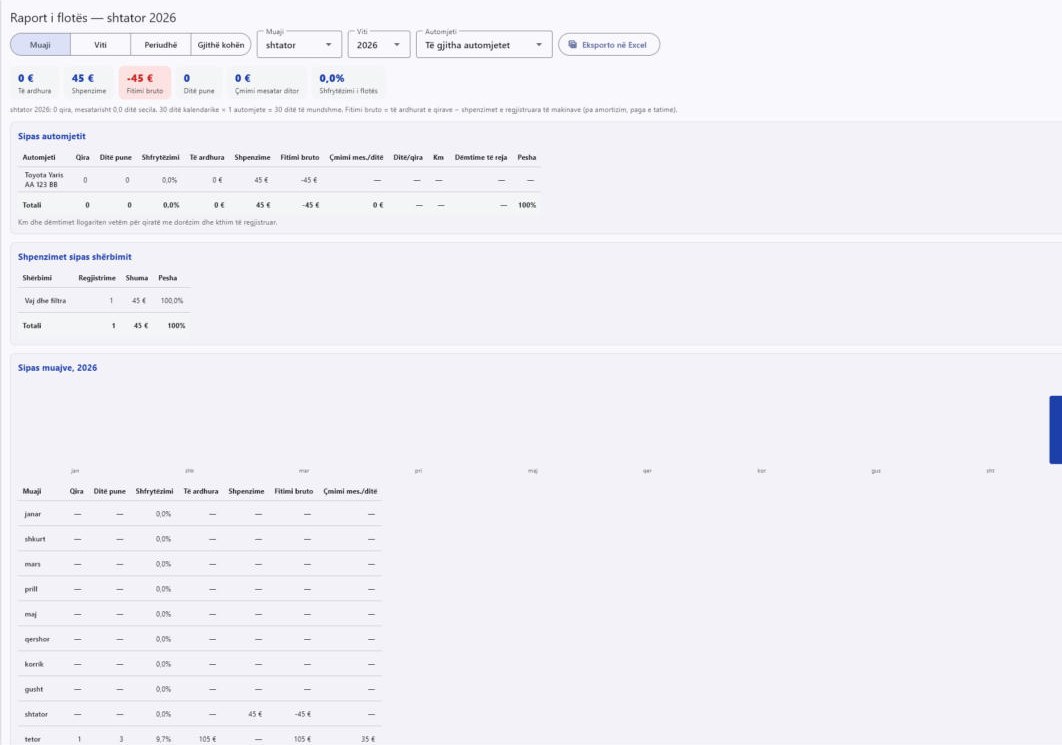Click the Pesha header in the vehicle table

click(527, 157)
